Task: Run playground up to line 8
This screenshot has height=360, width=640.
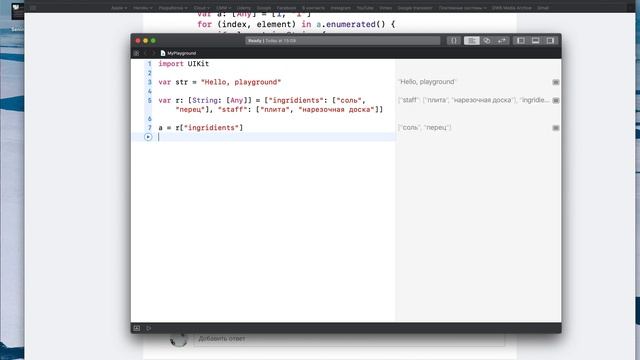Action: coord(148,137)
